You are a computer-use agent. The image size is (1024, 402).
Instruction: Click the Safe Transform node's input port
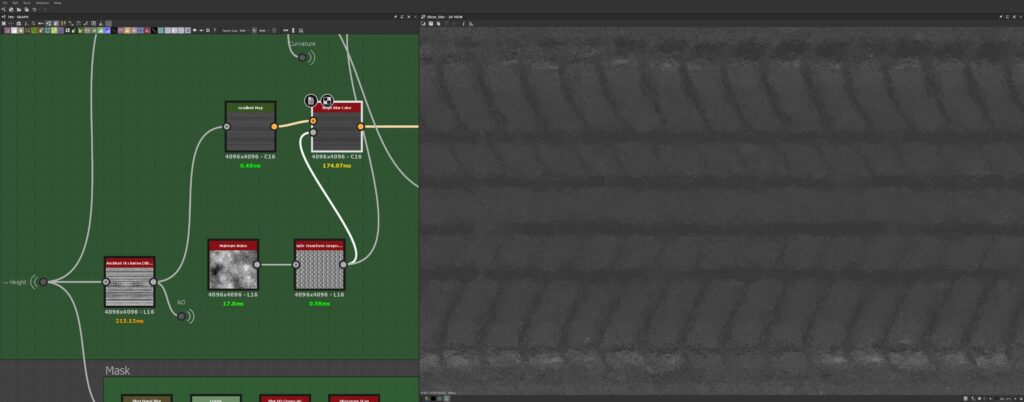pos(296,264)
